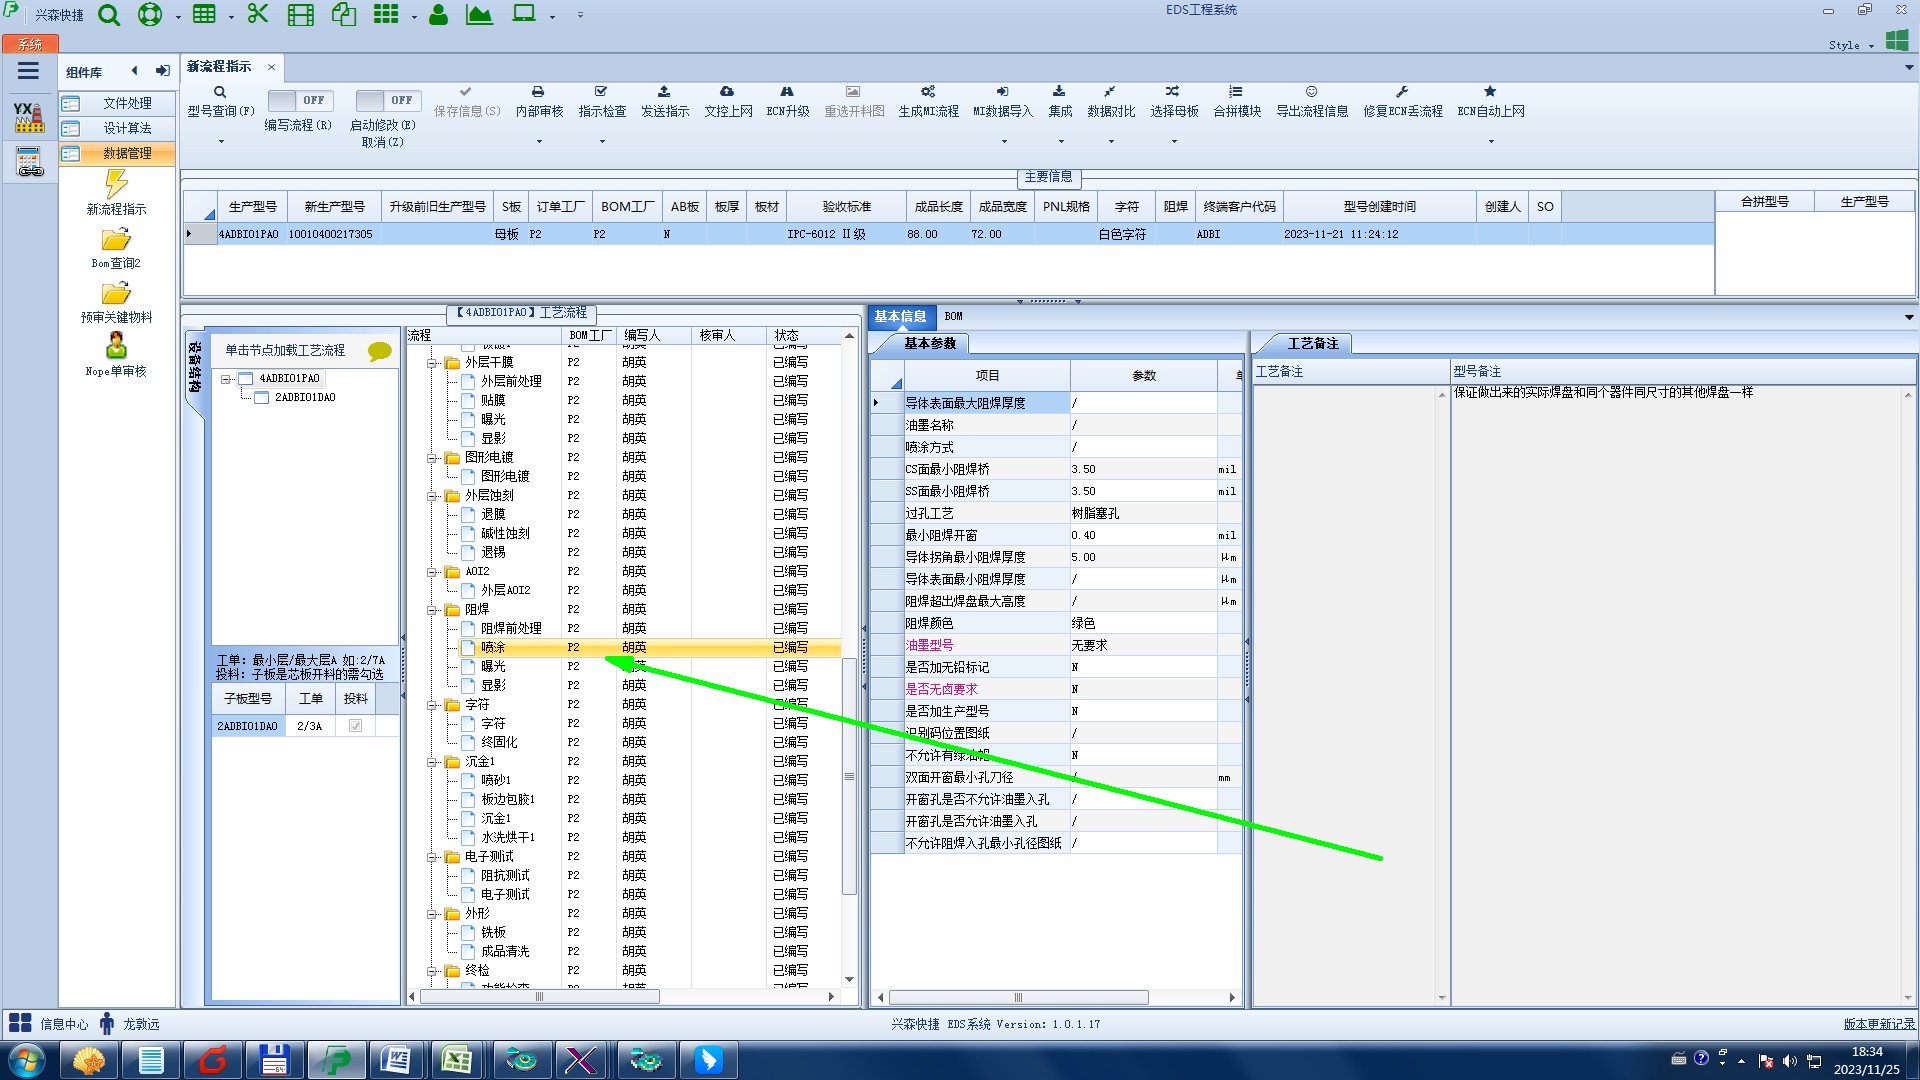Collapse the 外层干膜 folder node

tap(432, 363)
